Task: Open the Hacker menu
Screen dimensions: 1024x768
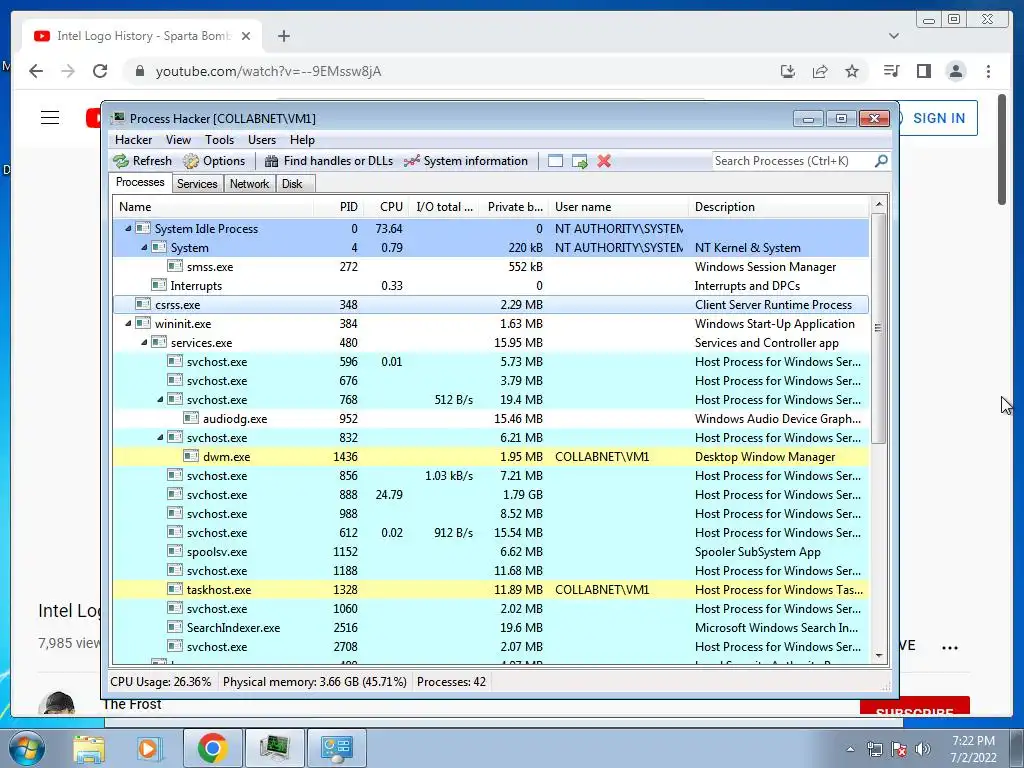Action: (133, 140)
